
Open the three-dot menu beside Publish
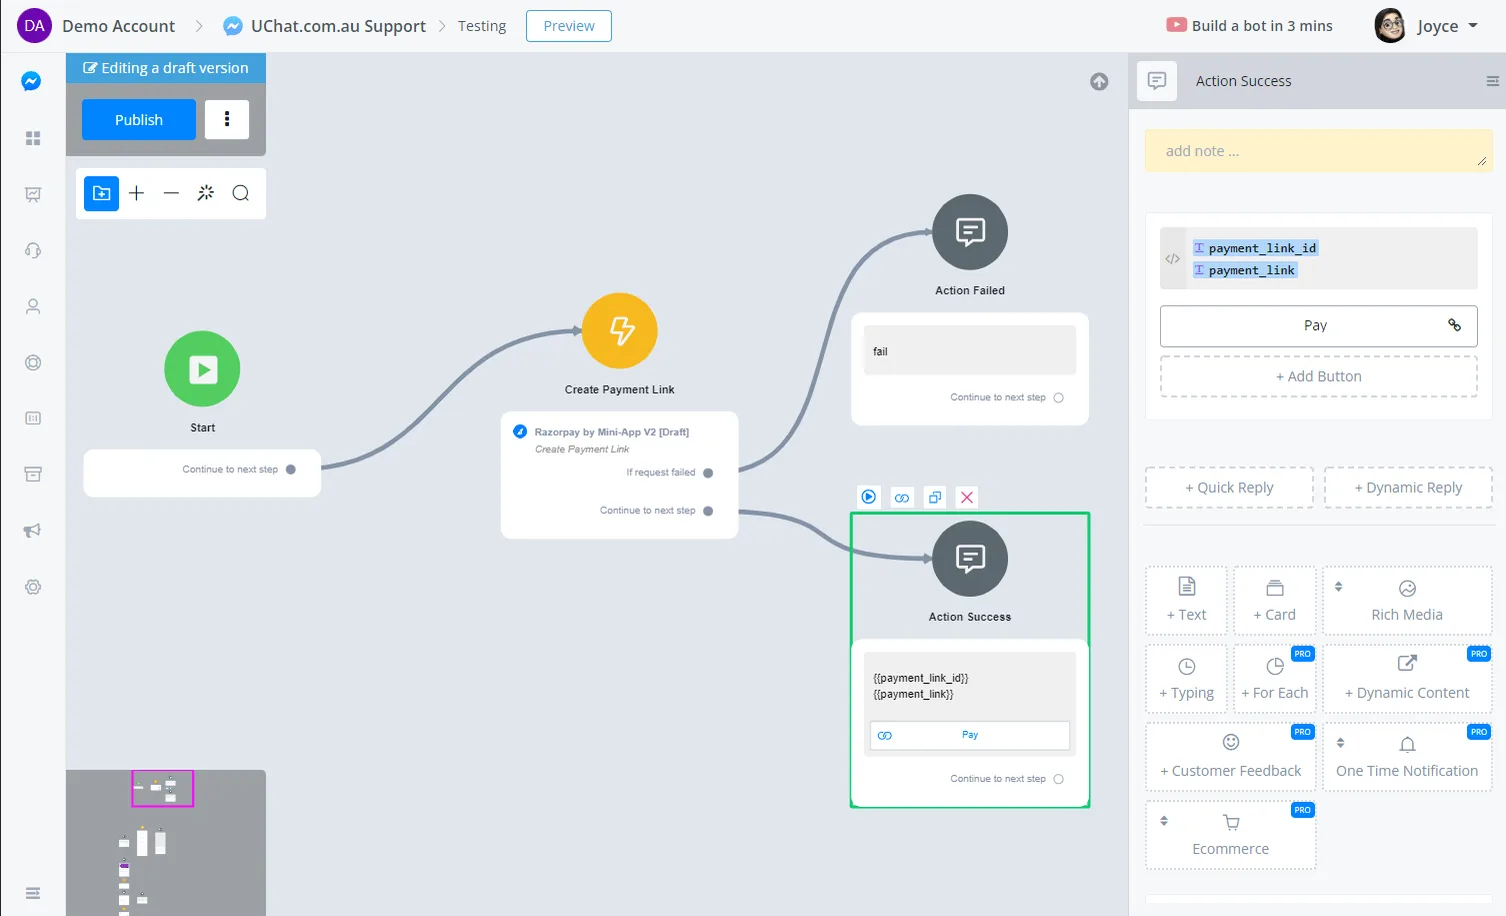tap(227, 119)
